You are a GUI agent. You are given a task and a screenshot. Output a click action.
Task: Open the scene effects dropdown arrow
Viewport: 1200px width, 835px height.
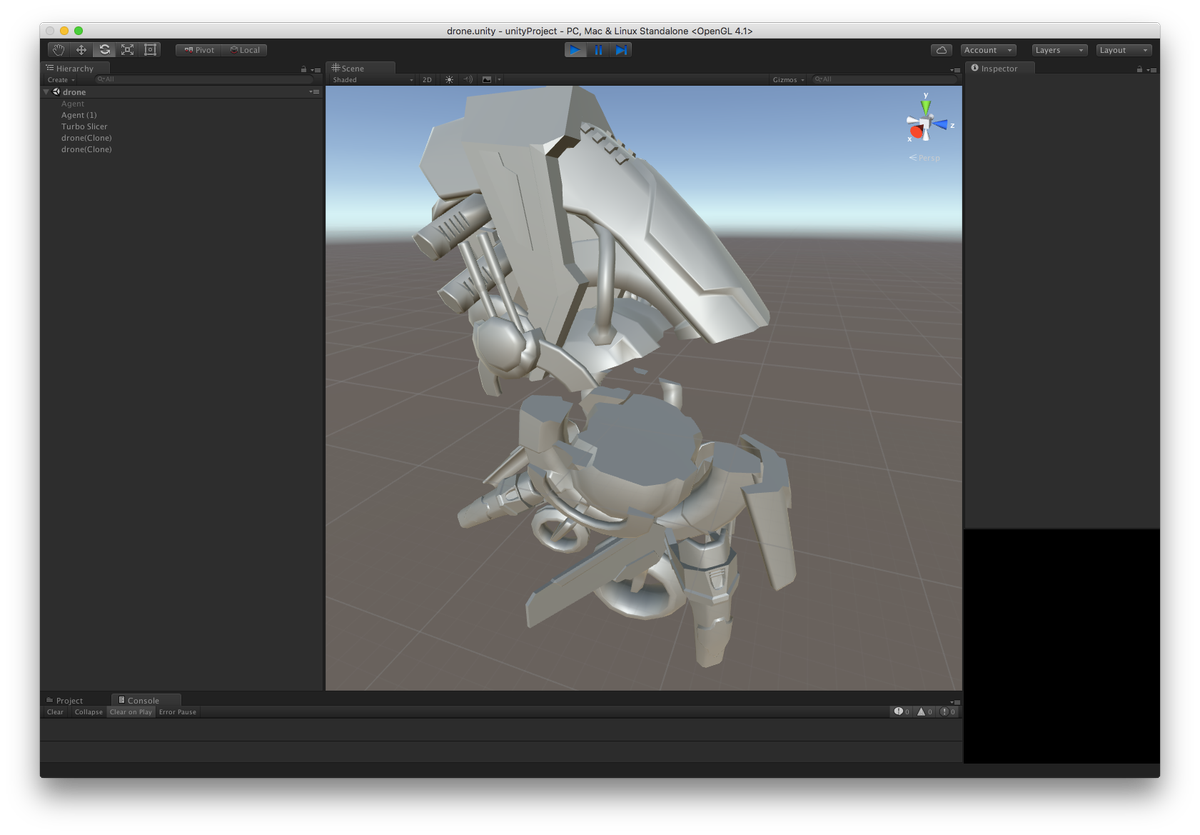499,80
